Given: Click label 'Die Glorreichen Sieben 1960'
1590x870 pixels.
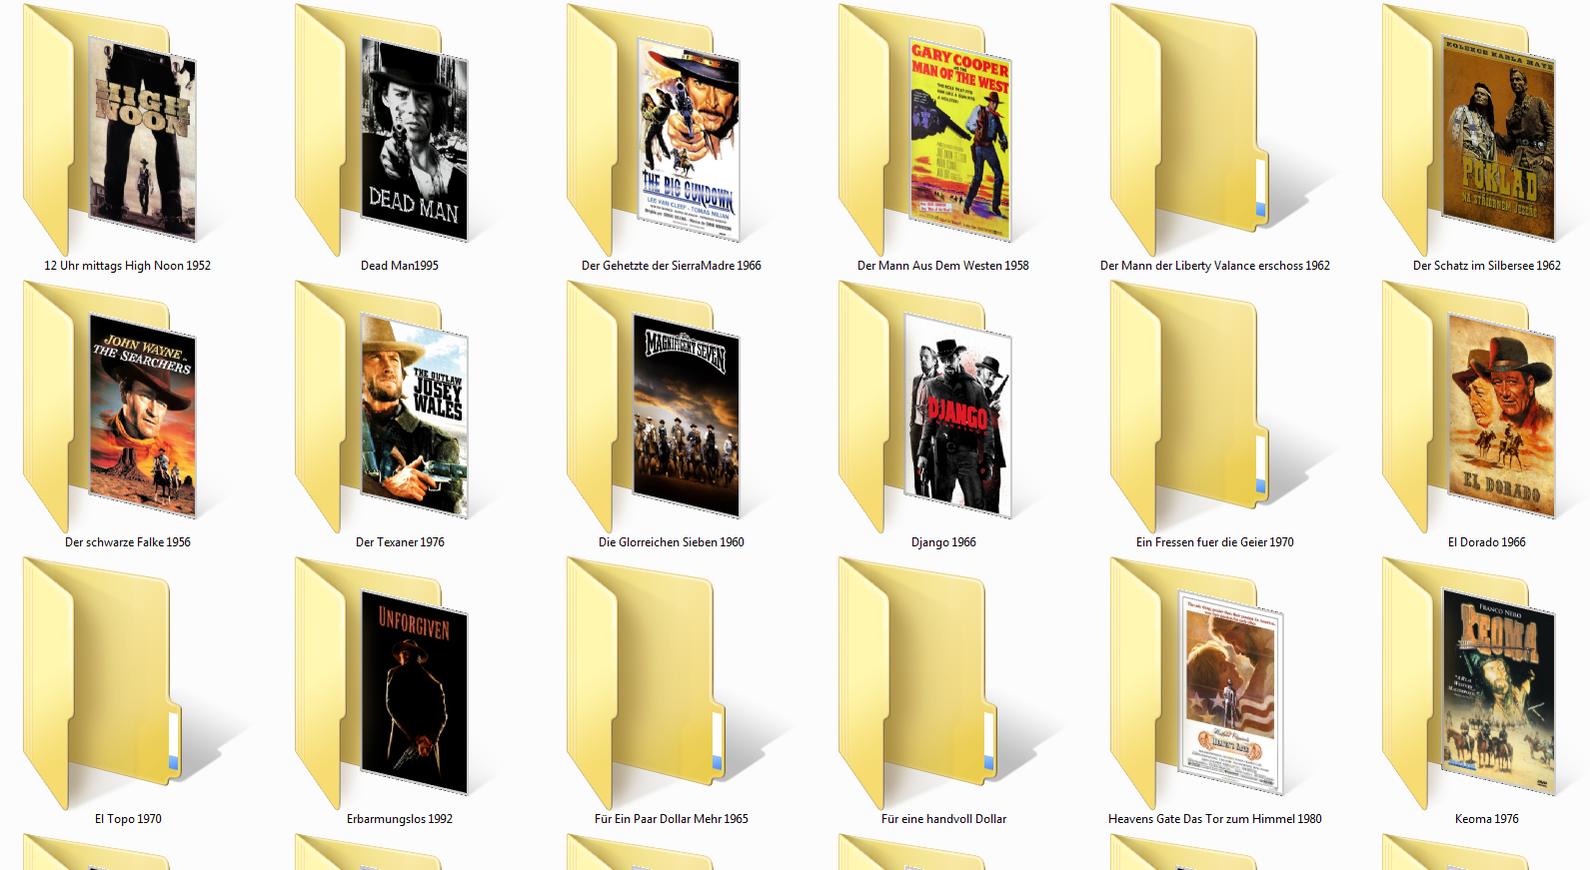Looking at the screenshot, I should click(x=671, y=543).
